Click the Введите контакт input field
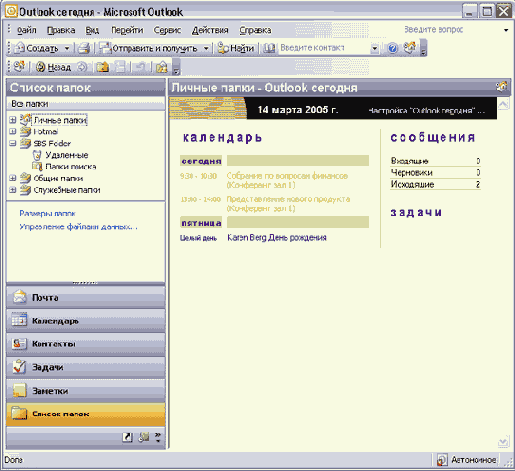This screenshot has height=471, width=515. [324, 48]
